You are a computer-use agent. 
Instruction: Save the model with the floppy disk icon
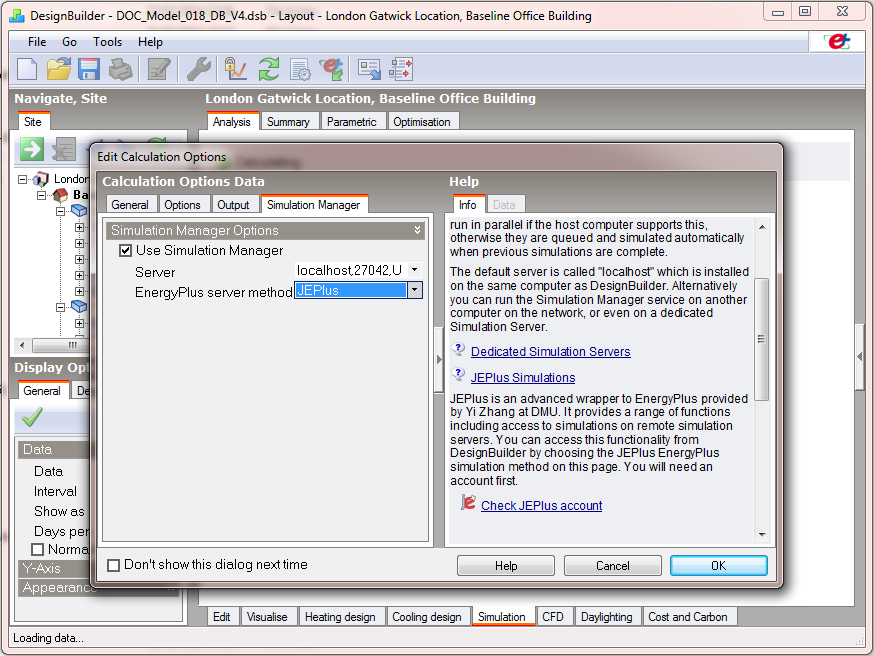[89, 69]
